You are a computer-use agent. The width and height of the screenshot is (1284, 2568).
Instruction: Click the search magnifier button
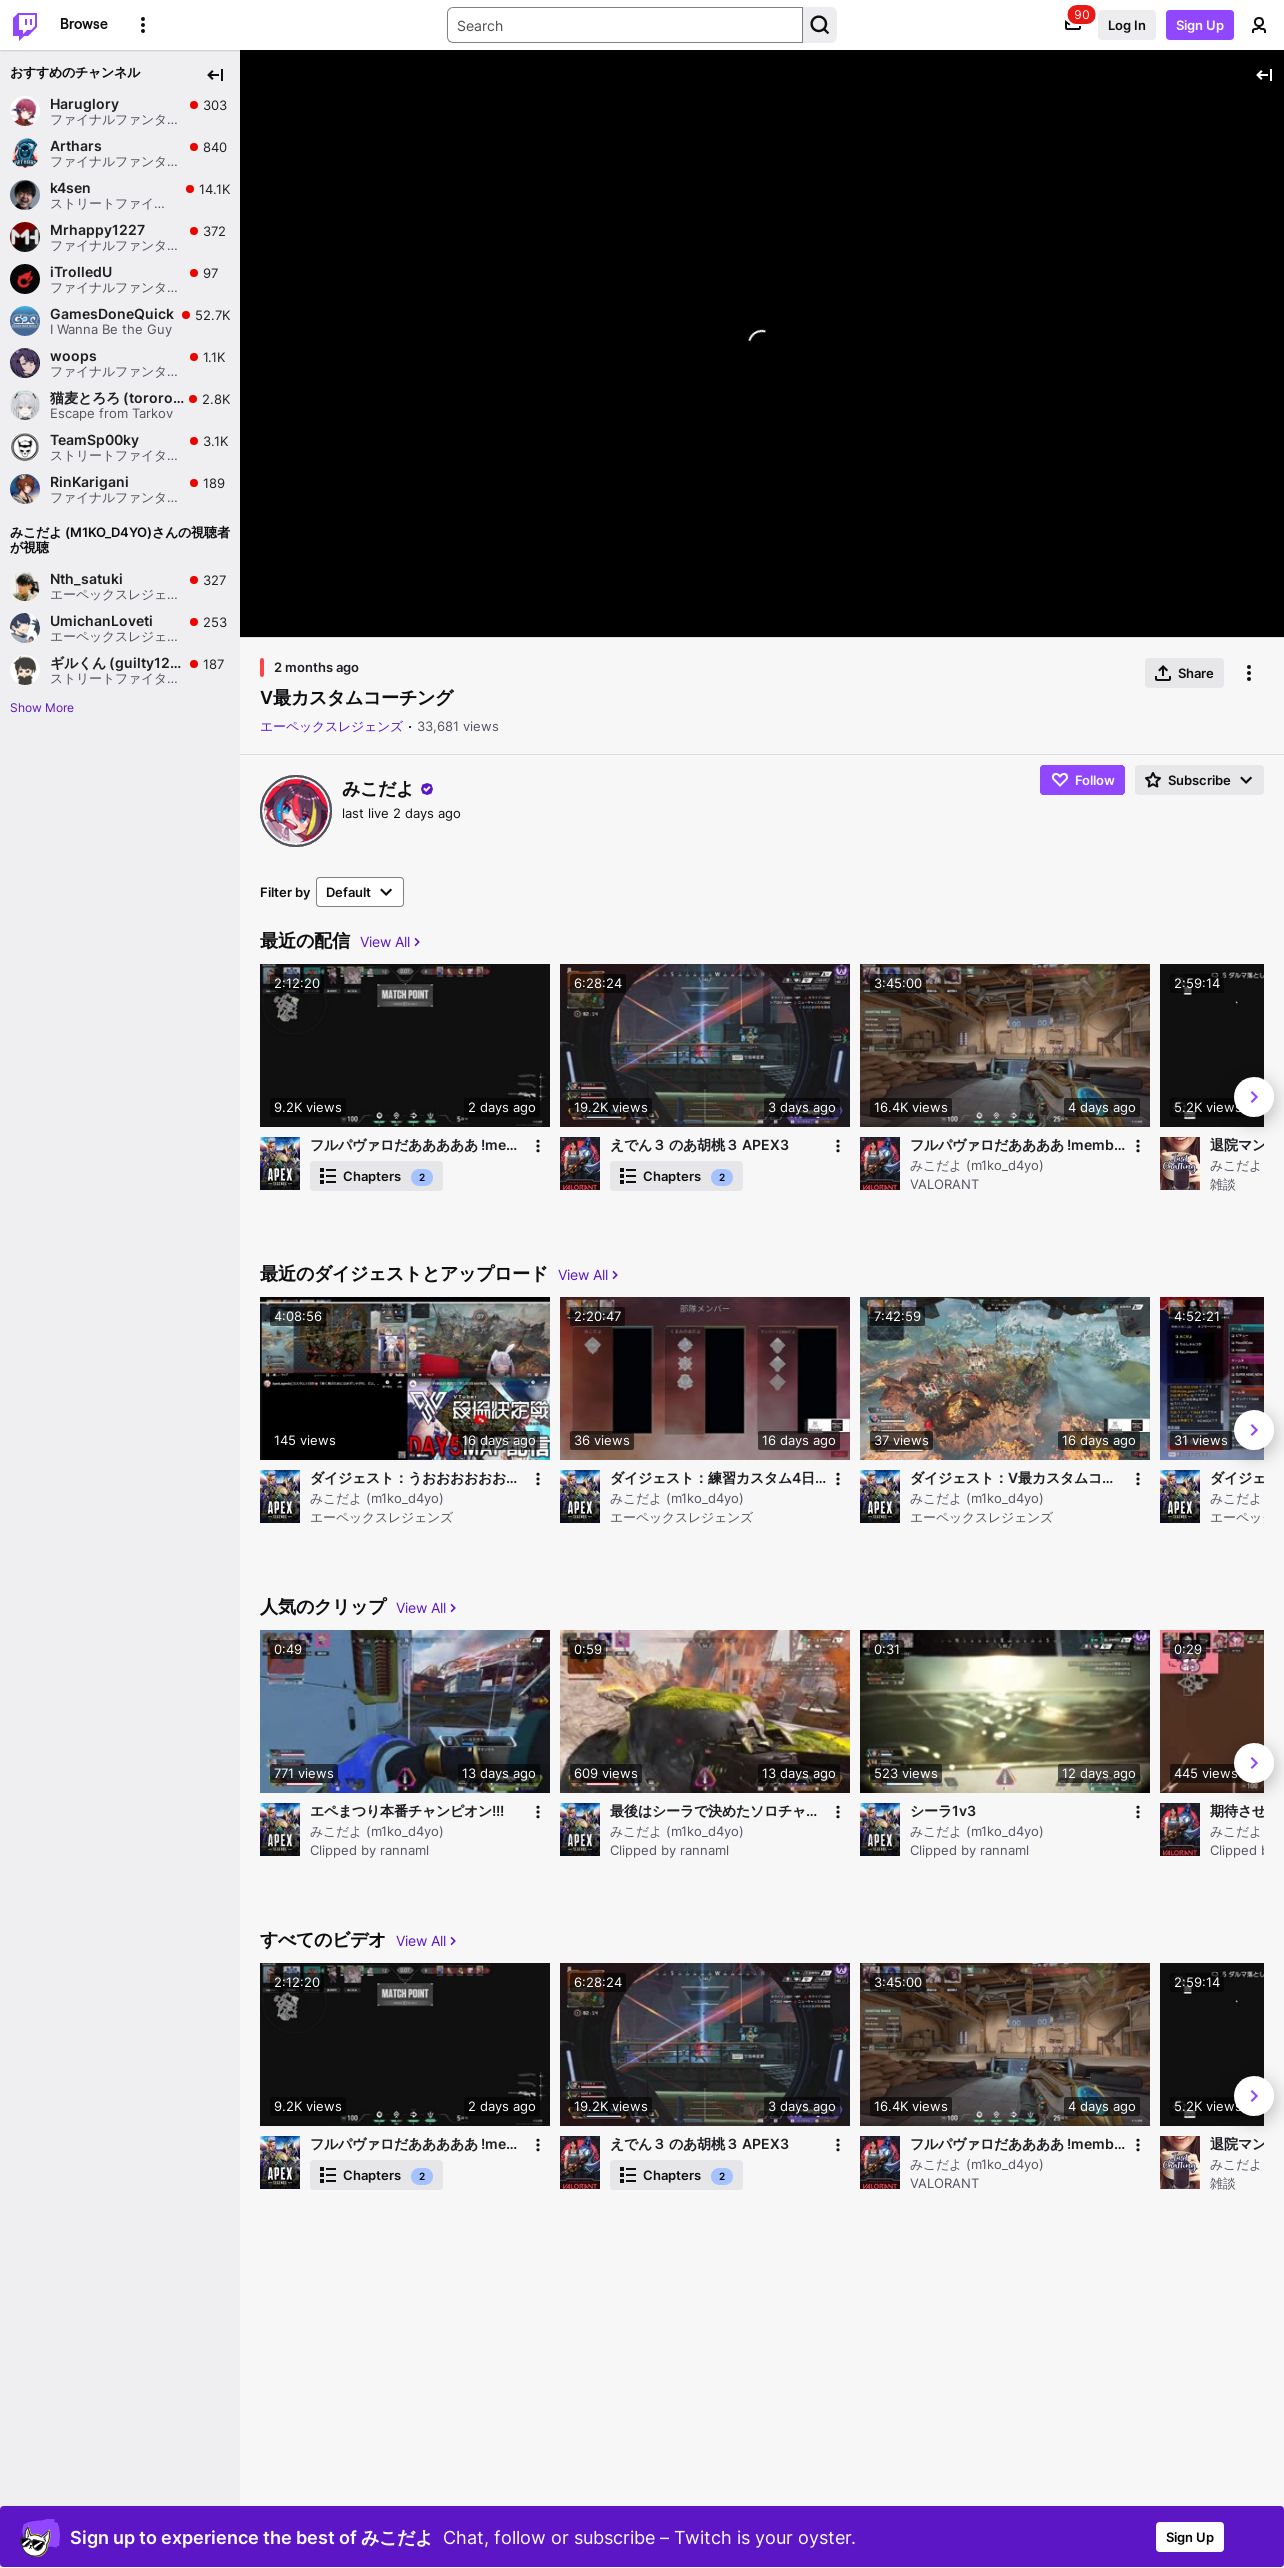pos(820,25)
